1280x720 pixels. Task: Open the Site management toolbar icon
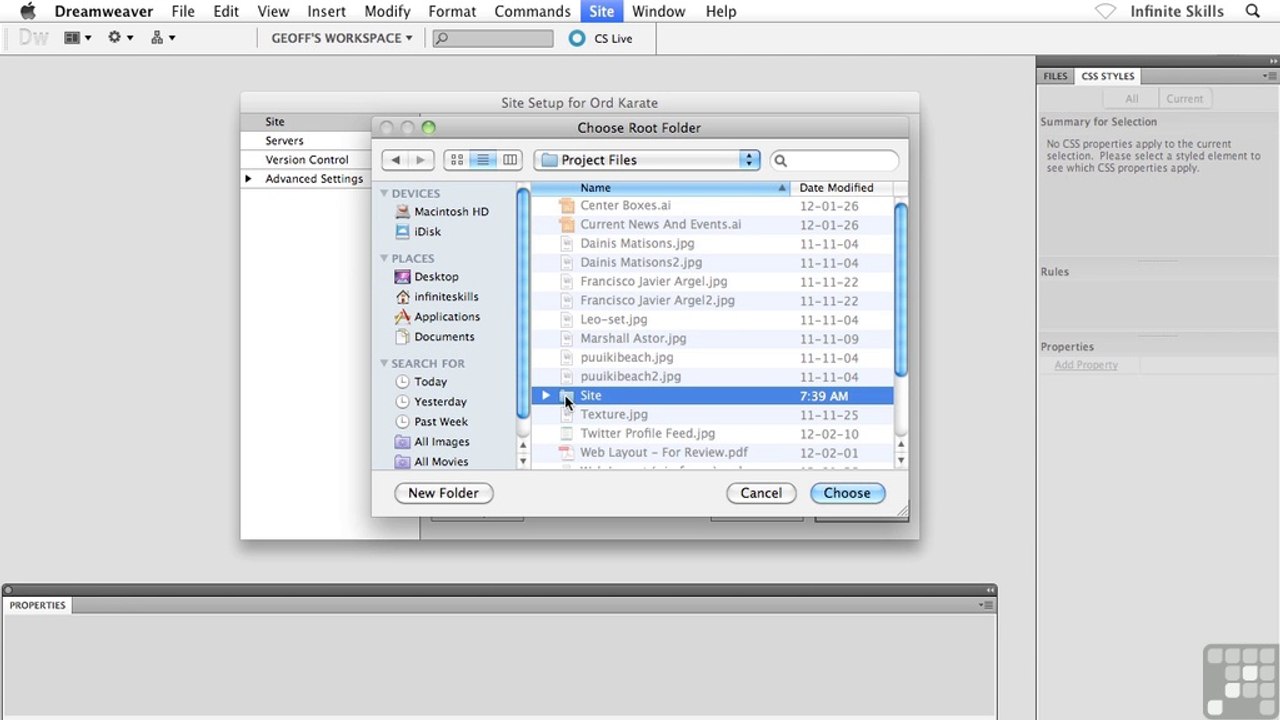point(163,38)
